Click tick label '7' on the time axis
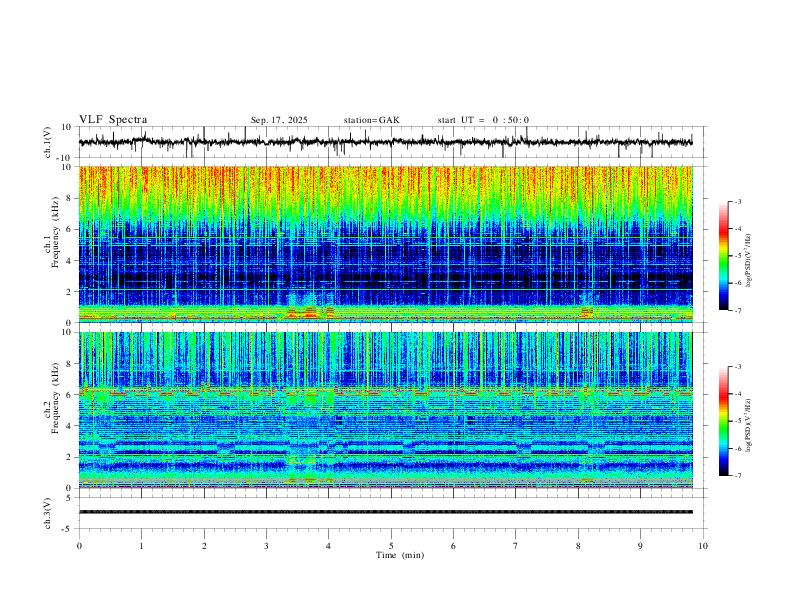This screenshot has width=792, height=612. coord(516,546)
